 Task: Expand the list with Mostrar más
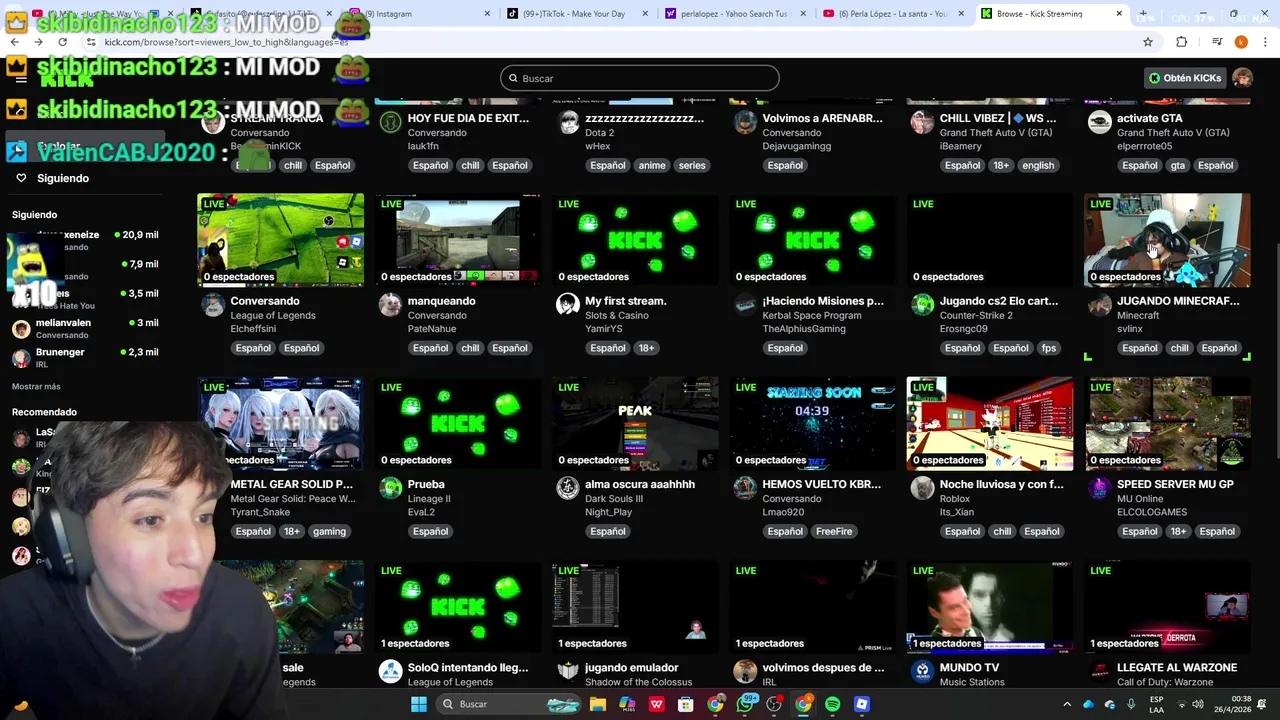(36, 386)
